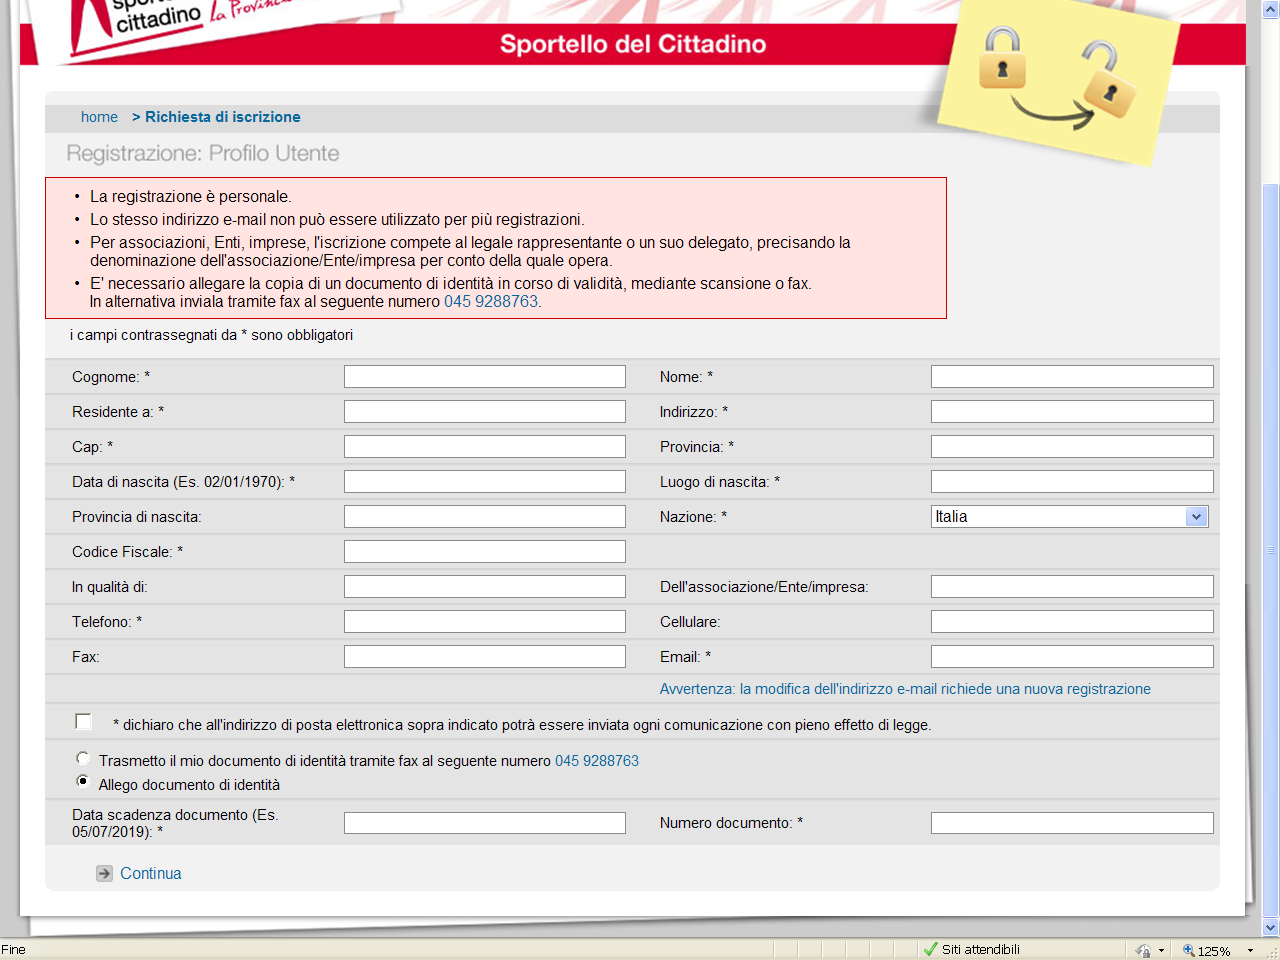Click the status bar security settings icon
This screenshot has width=1280, height=960.
click(1143, 950)
